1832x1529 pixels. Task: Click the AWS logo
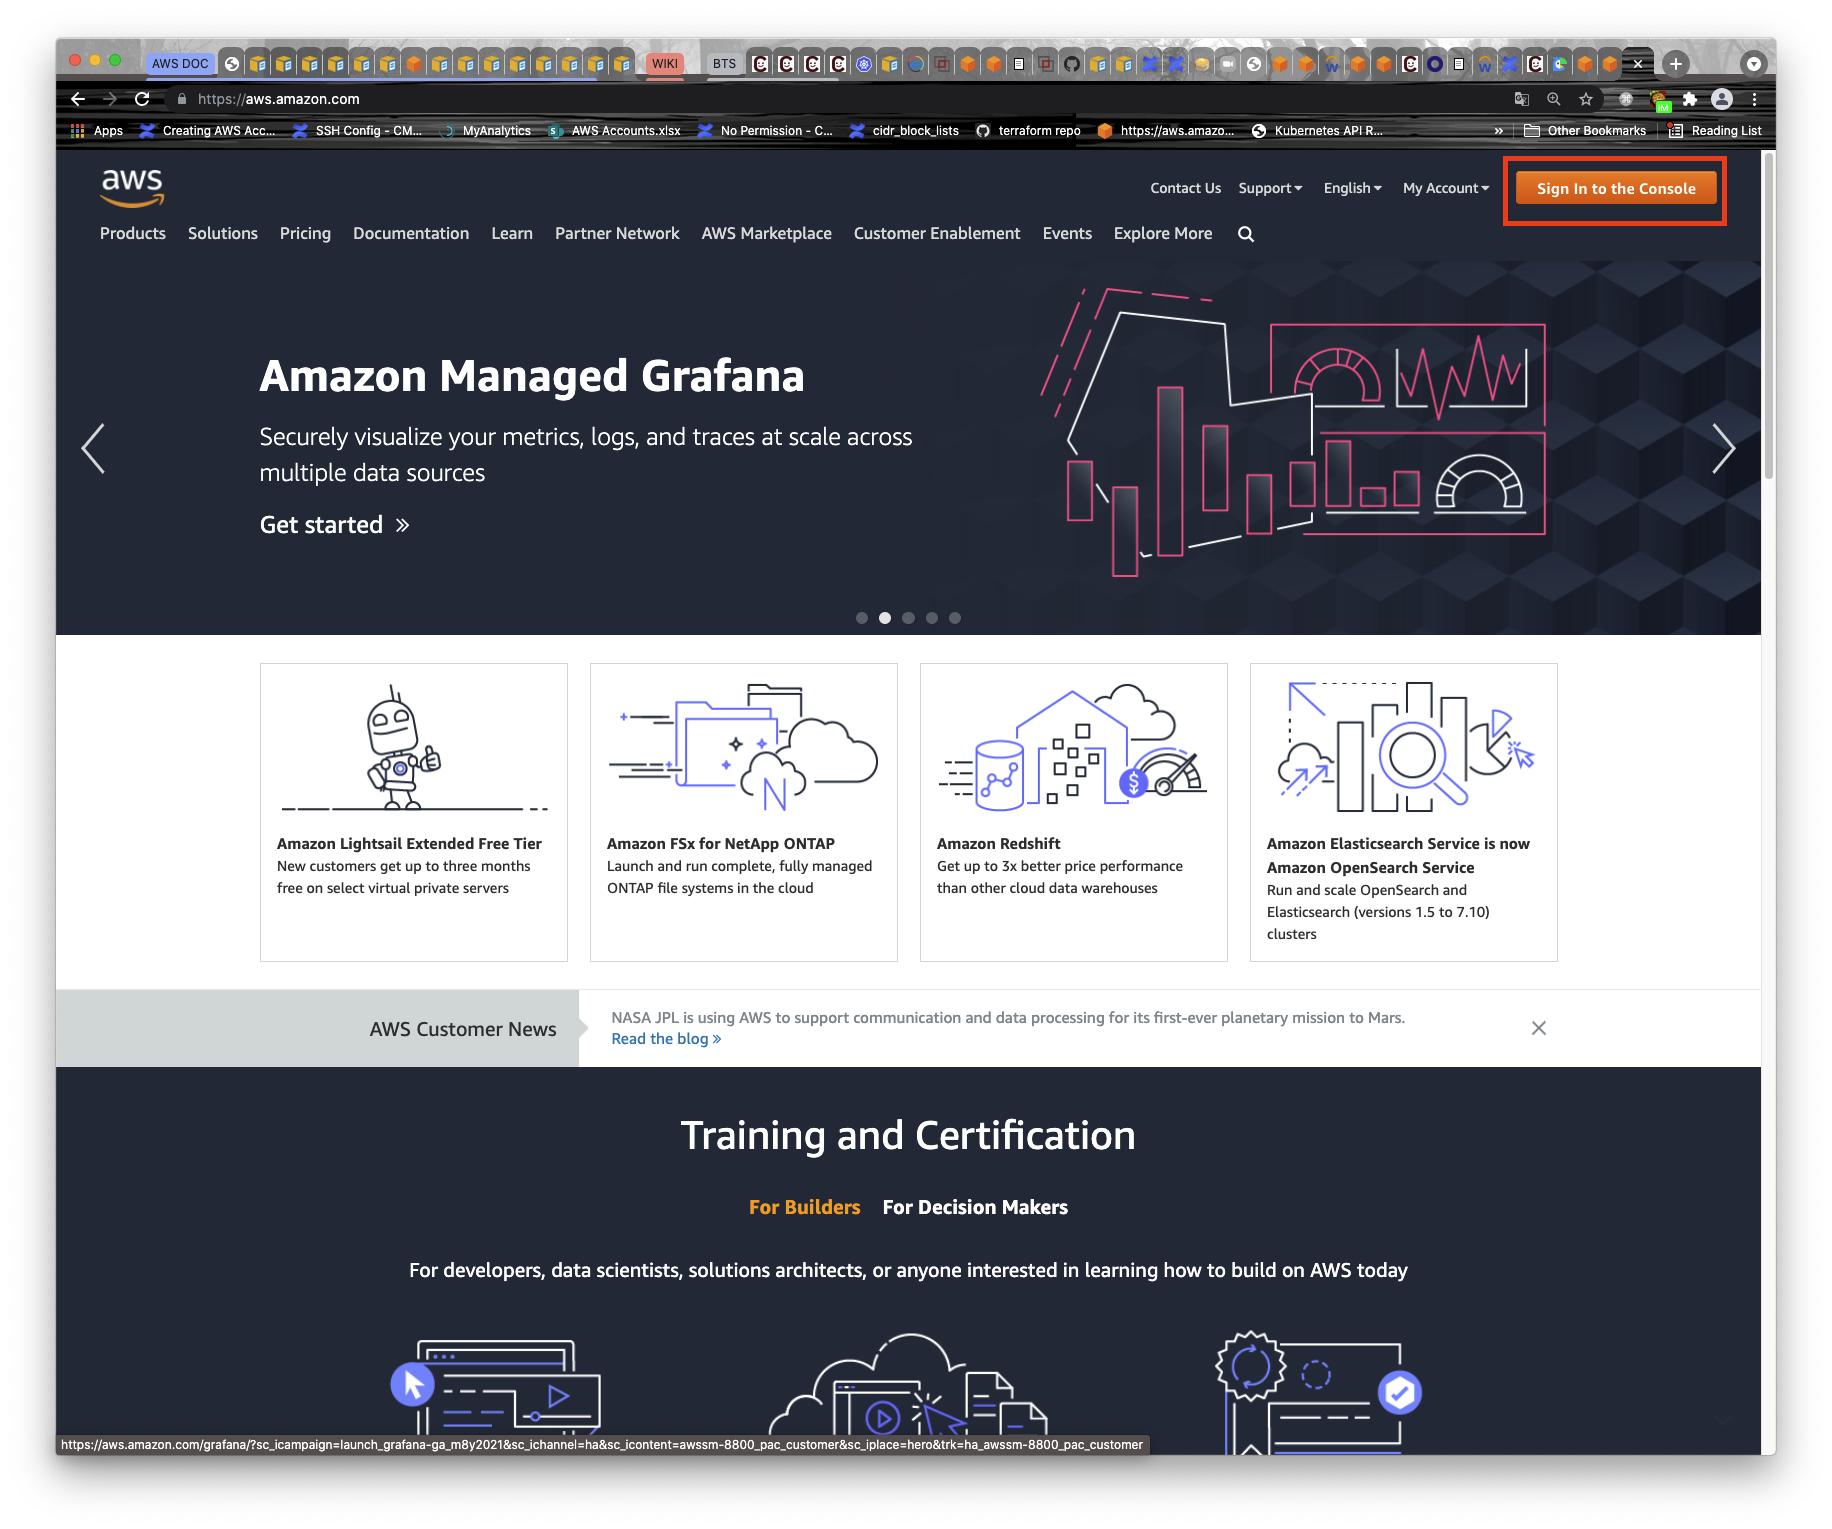(132, 186)
